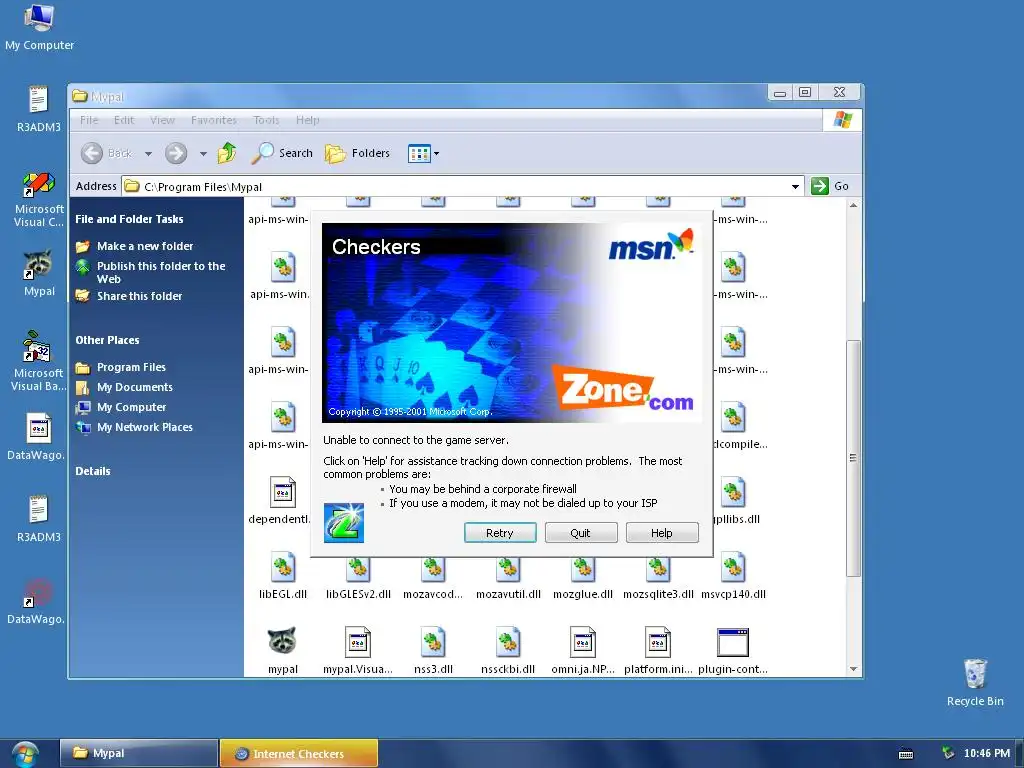
Task: Open the File menu
Action: [89, 120]
